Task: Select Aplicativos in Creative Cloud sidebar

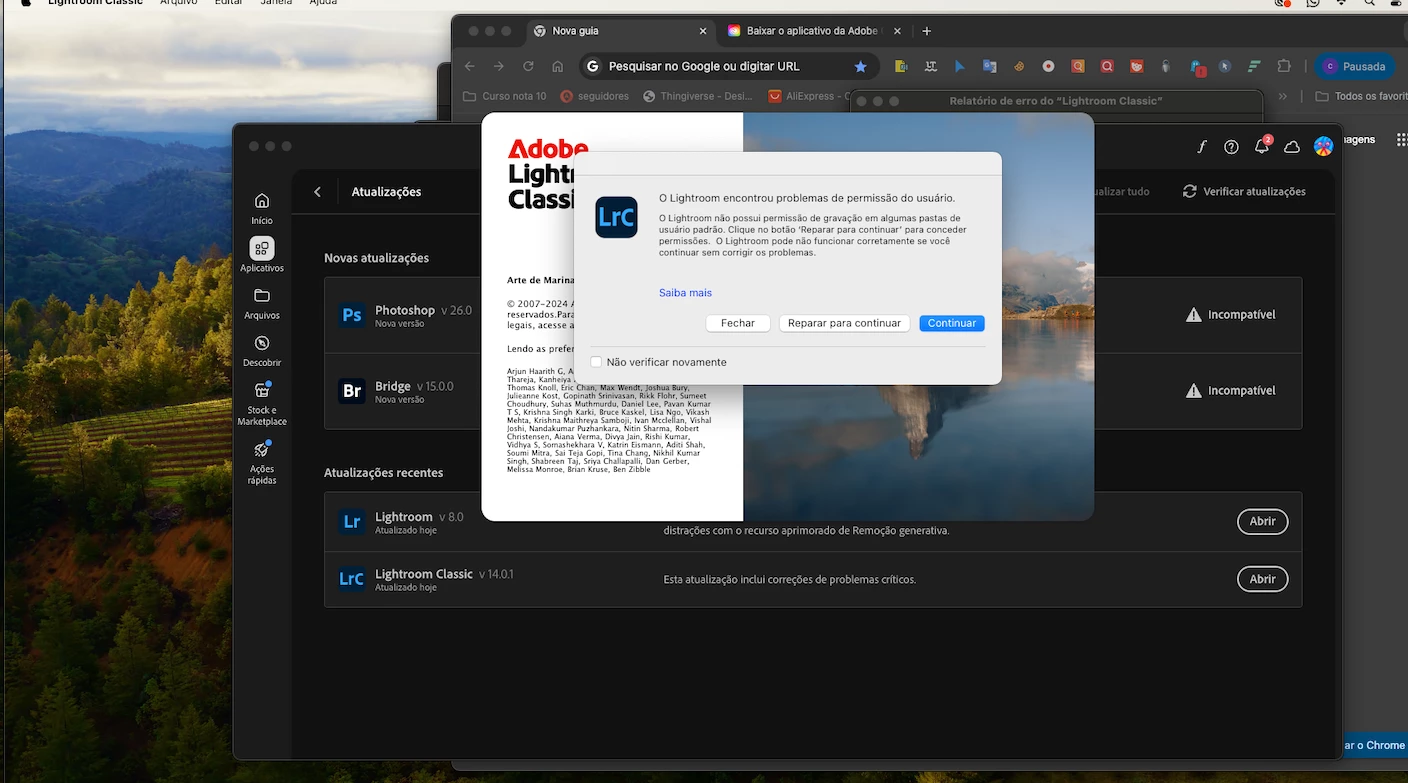Action: [262, 255]
